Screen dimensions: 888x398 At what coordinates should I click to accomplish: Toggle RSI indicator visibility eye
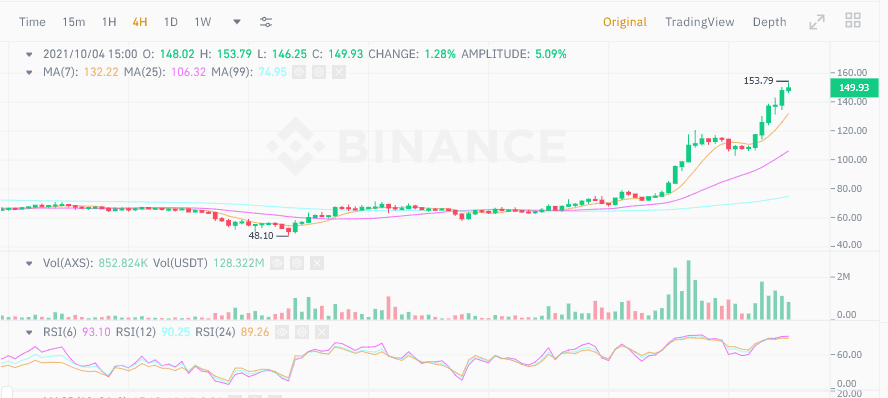[x=282, y=332]
